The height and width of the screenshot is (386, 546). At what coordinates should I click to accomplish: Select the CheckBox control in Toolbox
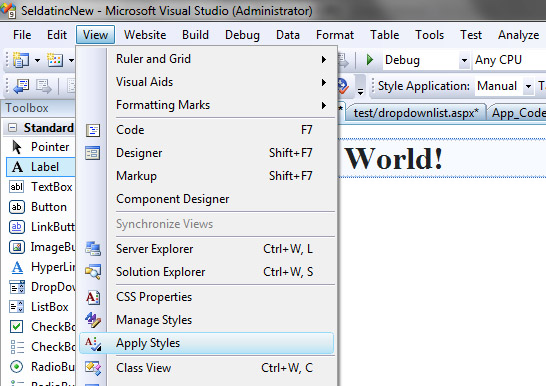click(41, 327)
